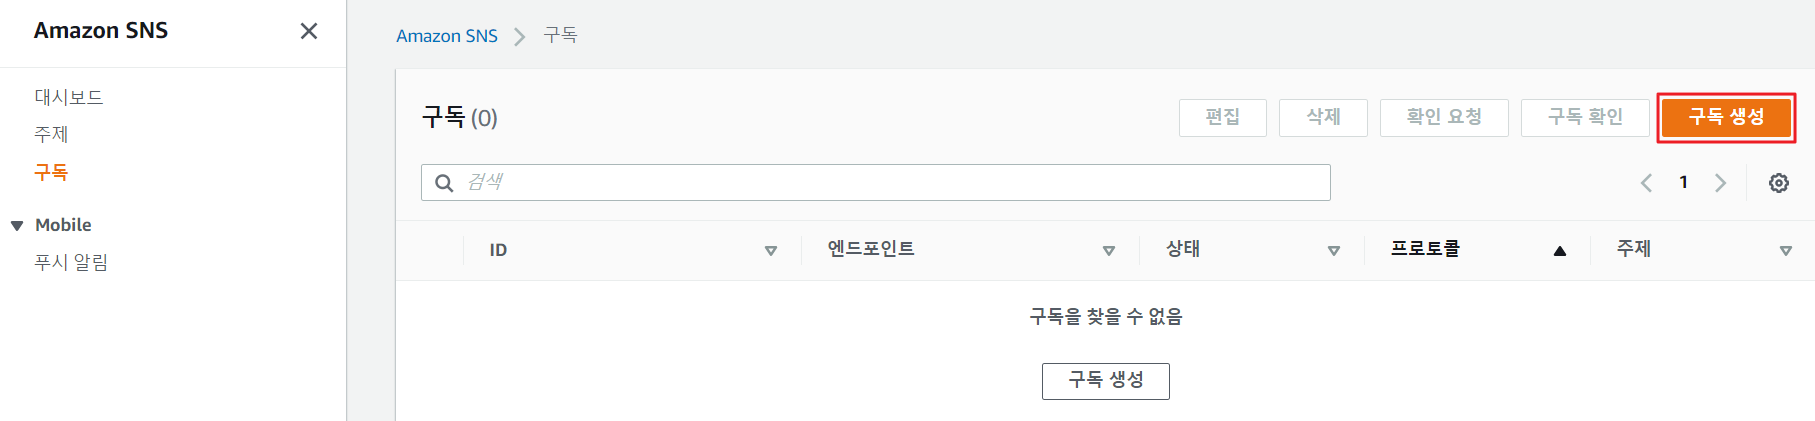Select page number 1 in pagination
Image resolution: width=1815 pixels, height=421 pixels.
point(1683,182)
